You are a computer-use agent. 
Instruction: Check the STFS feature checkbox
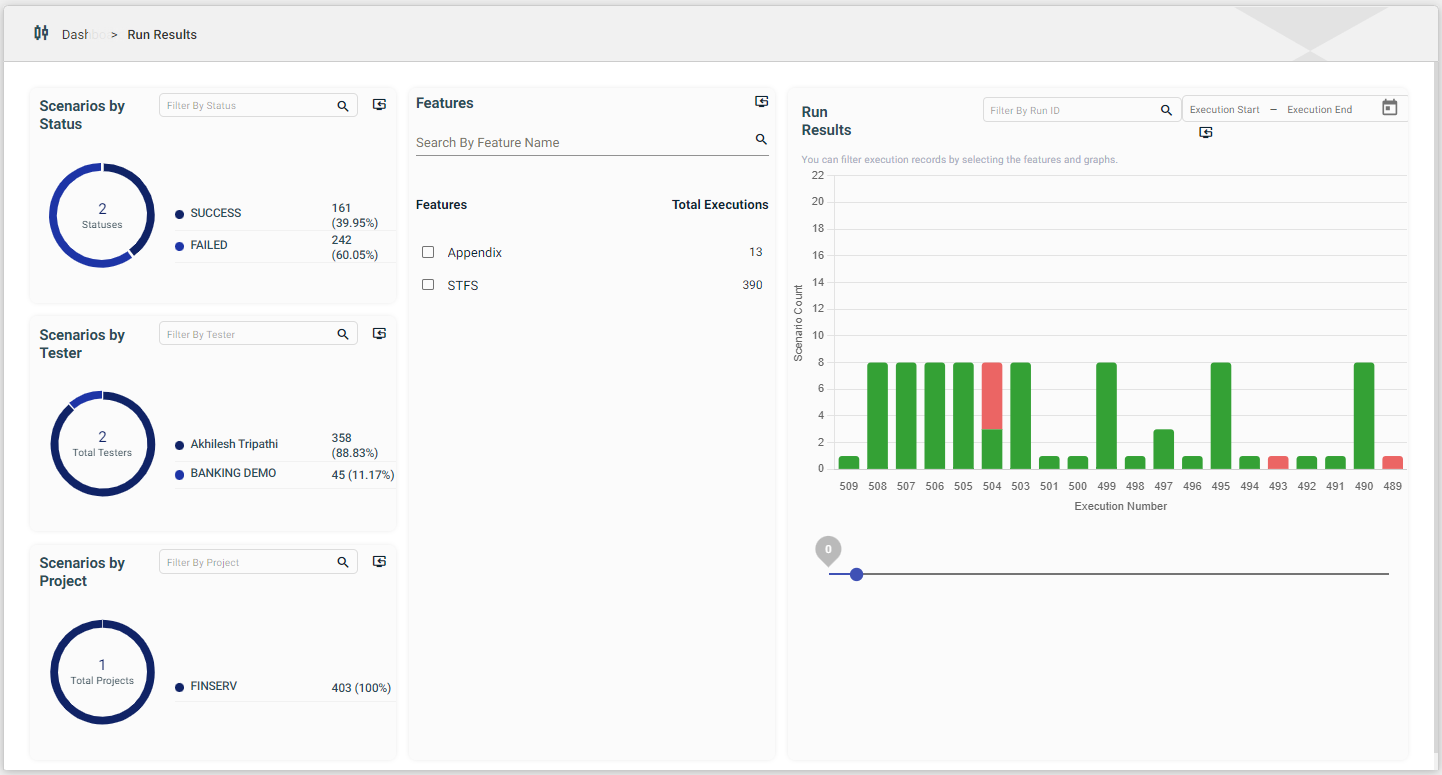(x=428, y=285)
